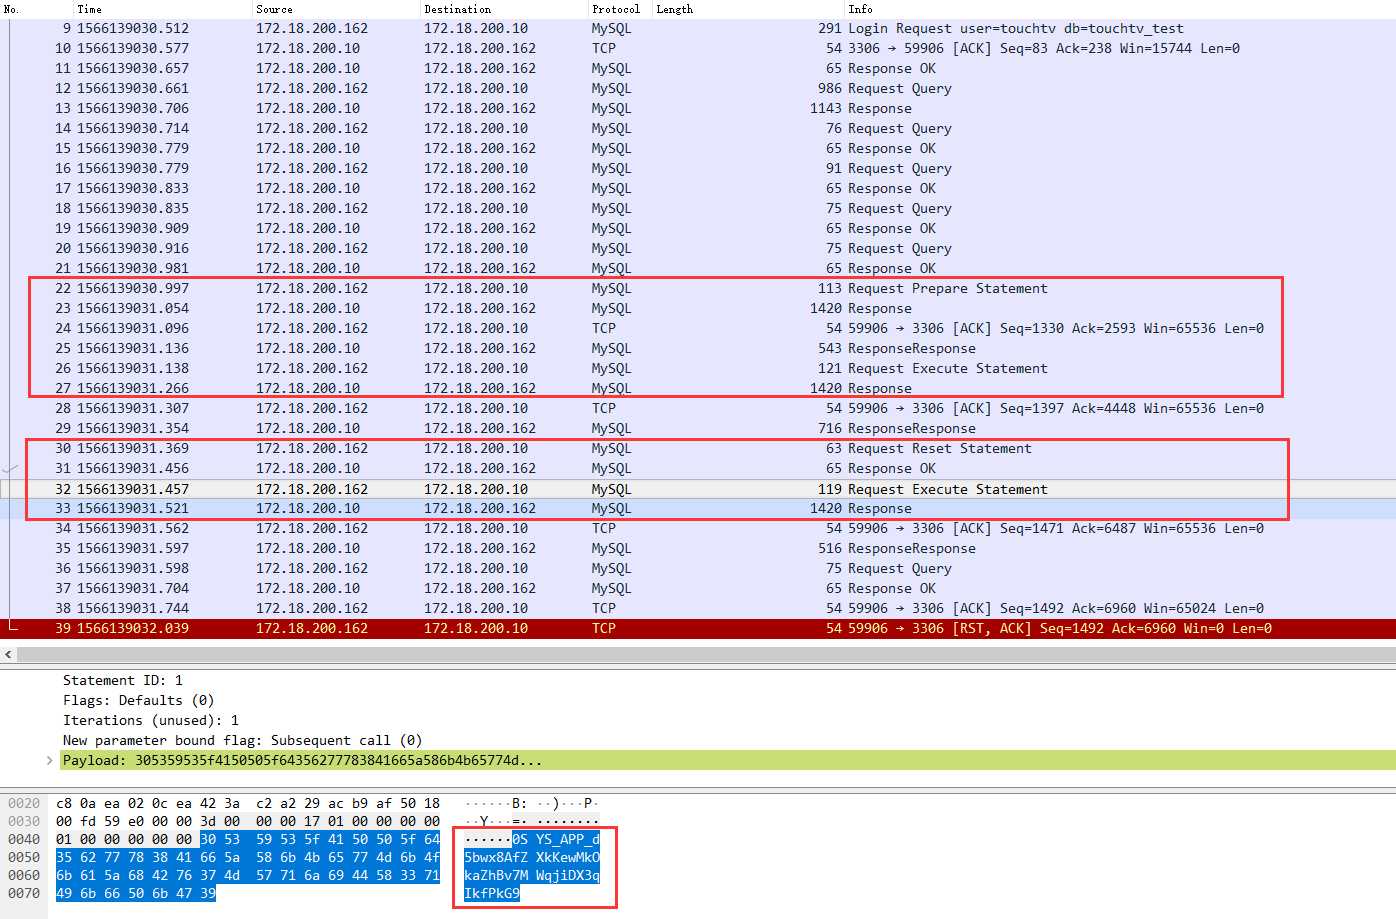Select packet 10 TCP ACK Seq=83
The width and height of the screenshot is (1396, 919).
click(698, 48)
